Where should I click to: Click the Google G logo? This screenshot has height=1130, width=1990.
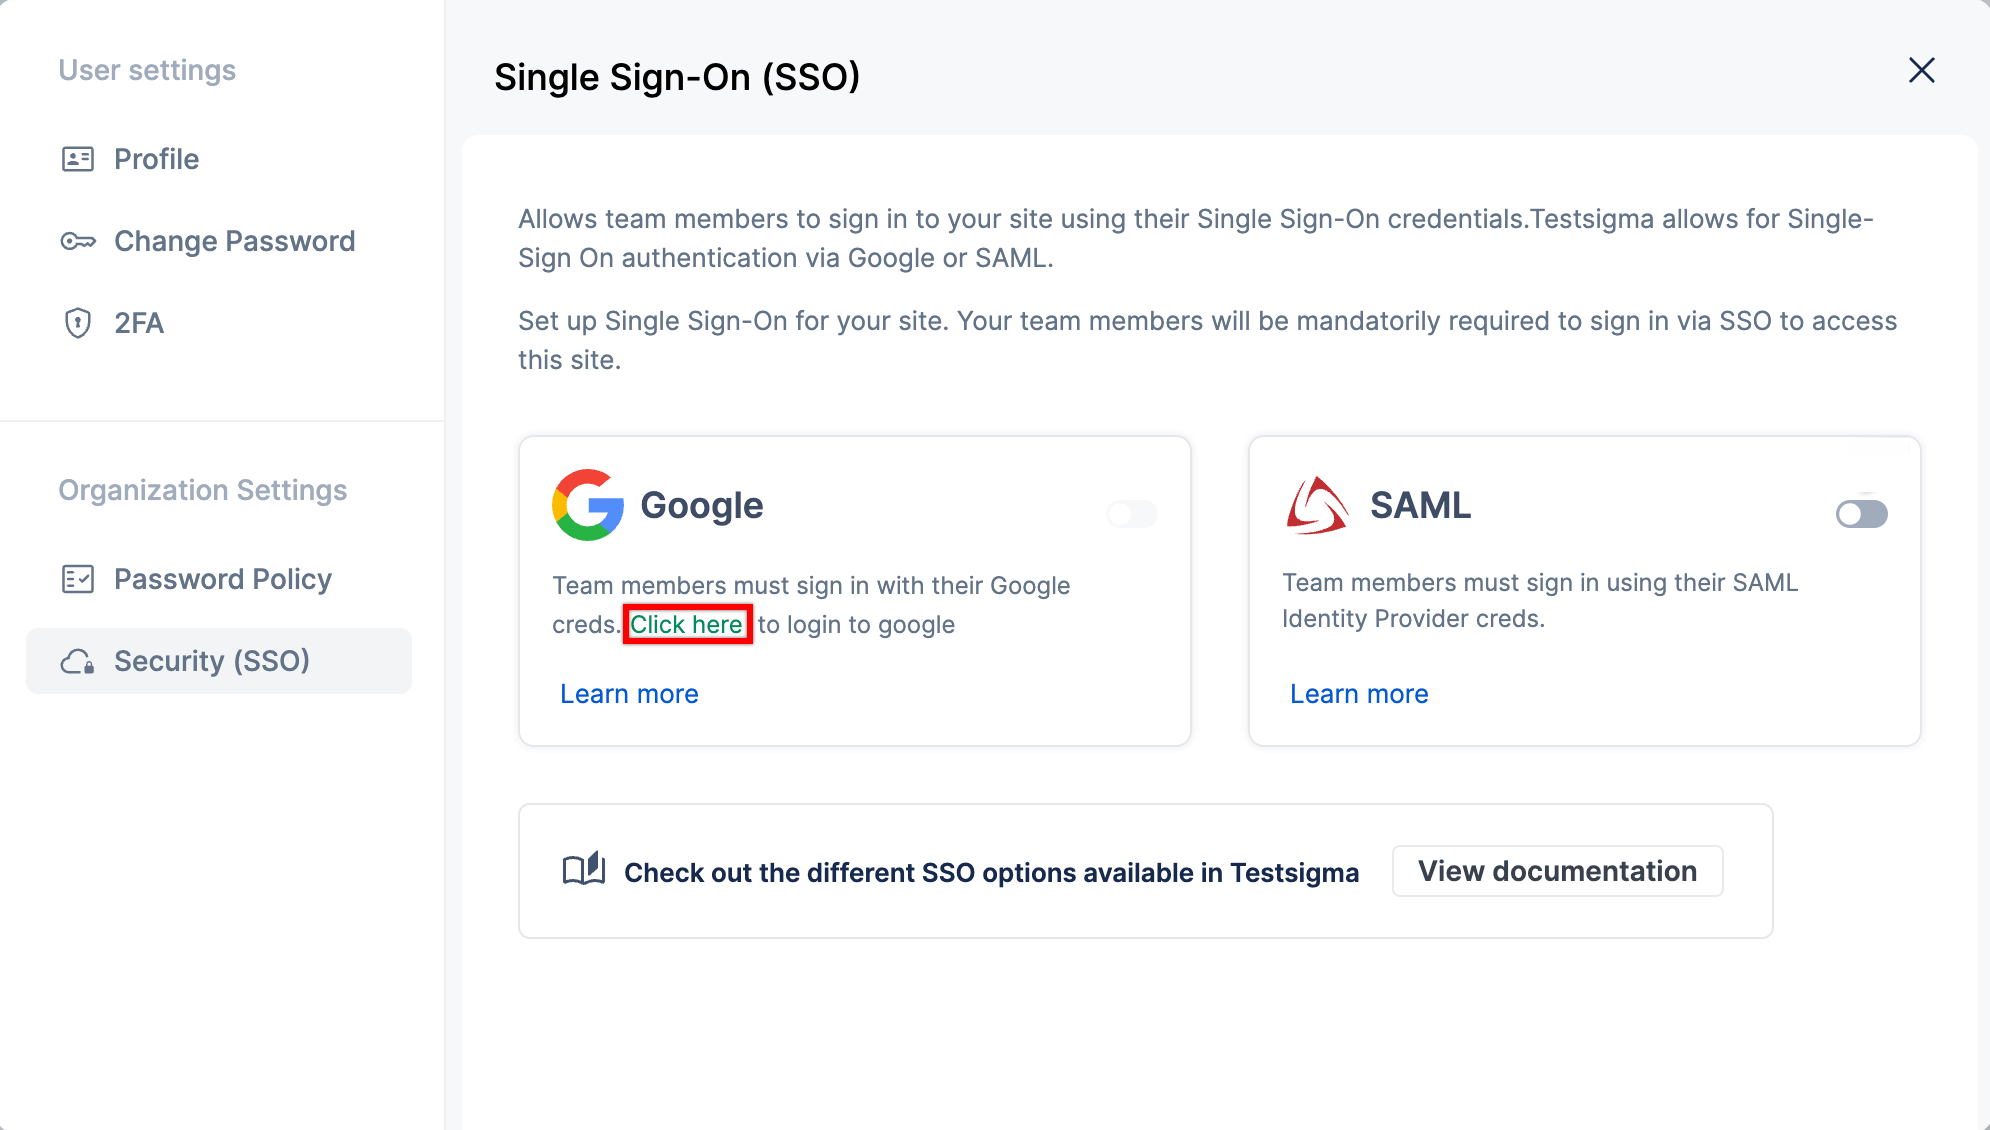[x=586, y=505]
